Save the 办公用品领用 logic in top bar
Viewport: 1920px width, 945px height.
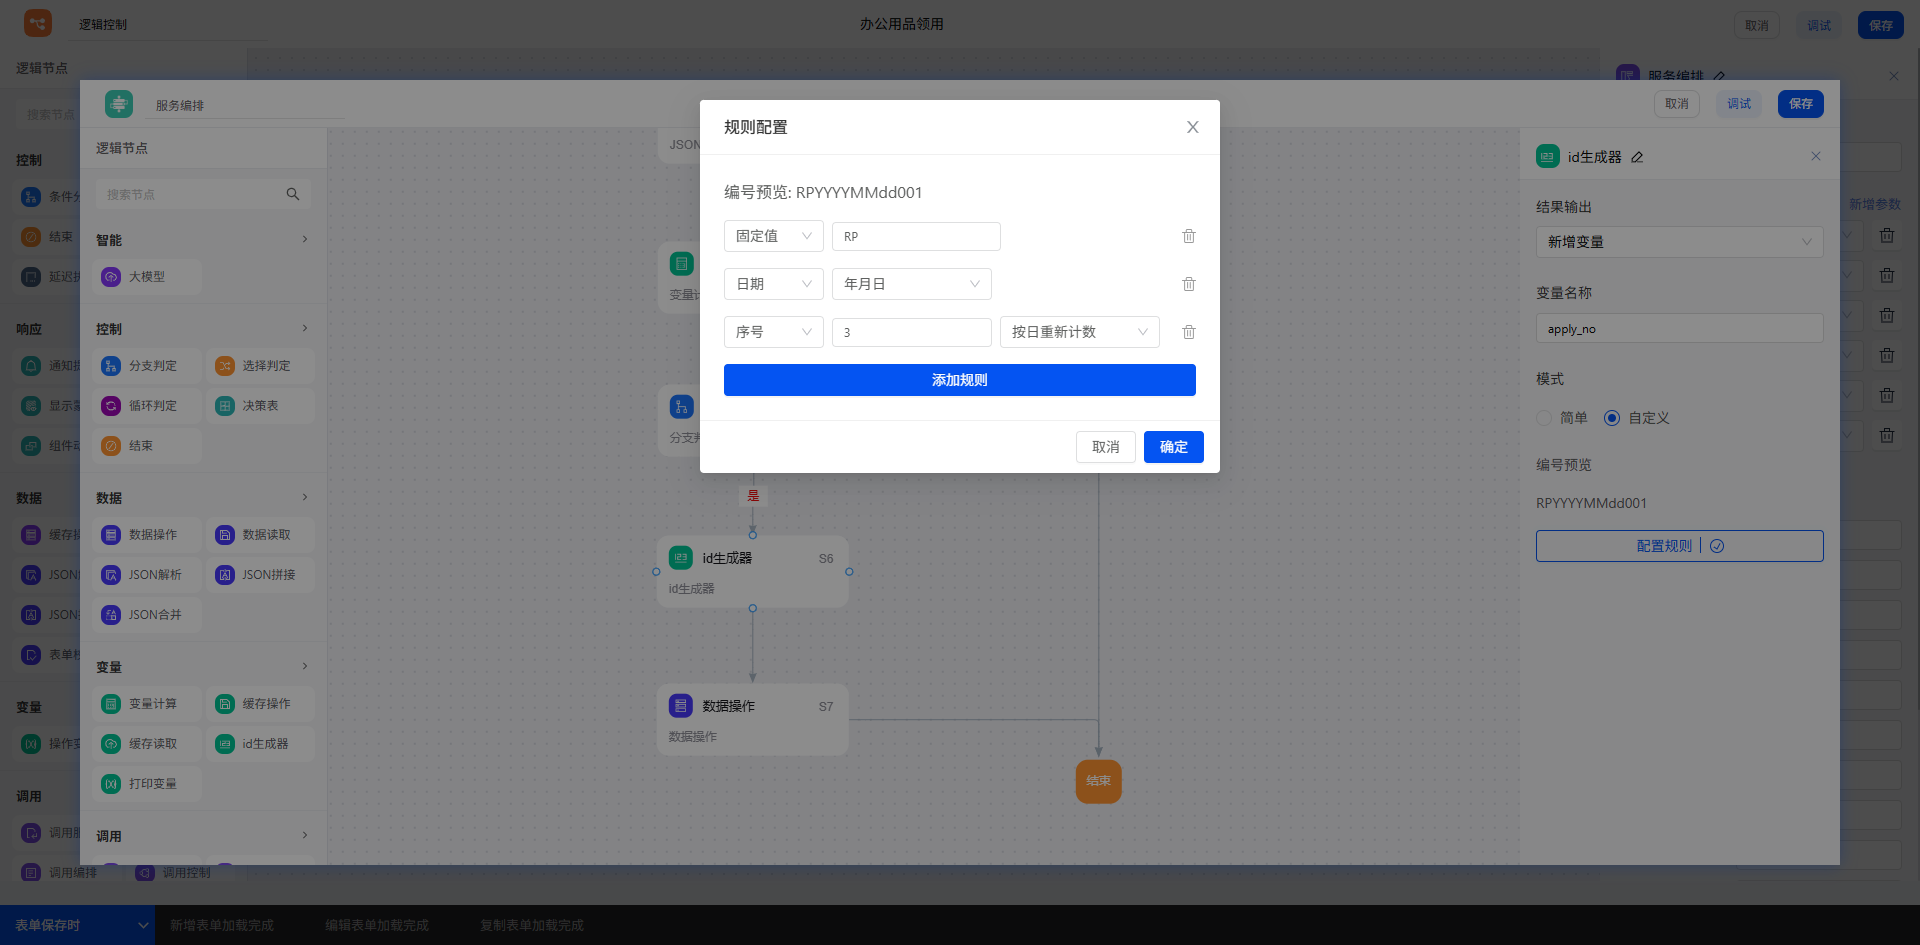point(1881,25)
